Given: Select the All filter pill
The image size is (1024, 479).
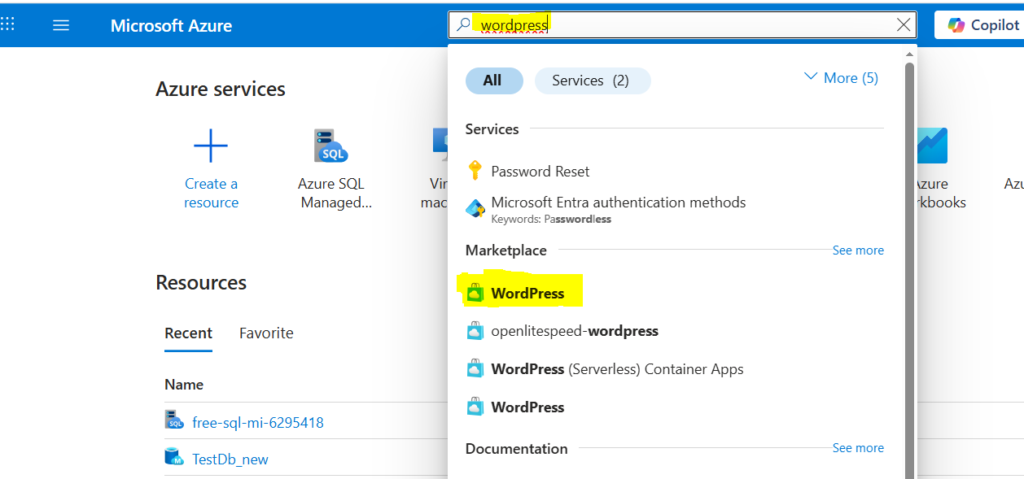Looking at the screenshot, I should [494, 80].
